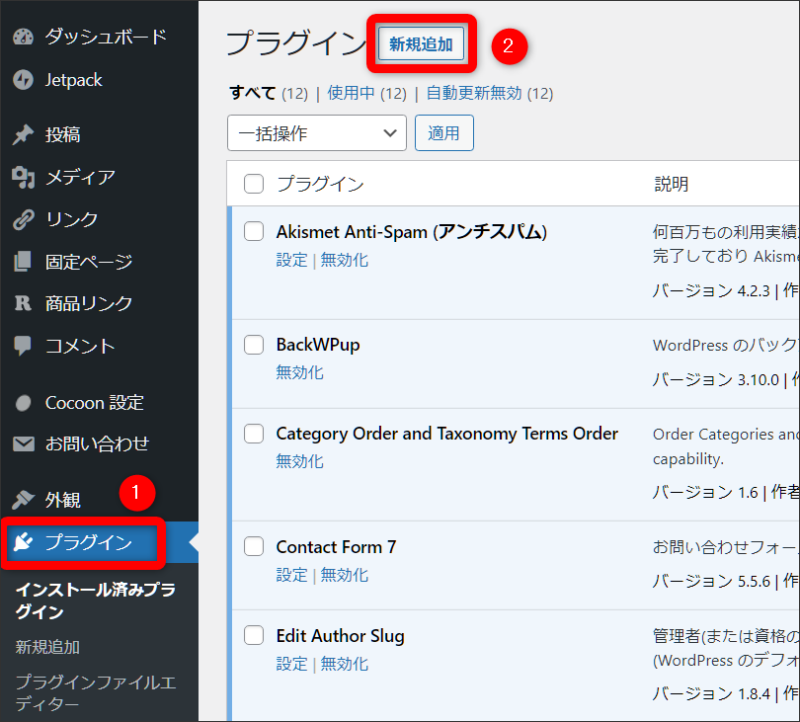
Task: Click the pages icon beside 固定ページ
Action: click(23, 262)
